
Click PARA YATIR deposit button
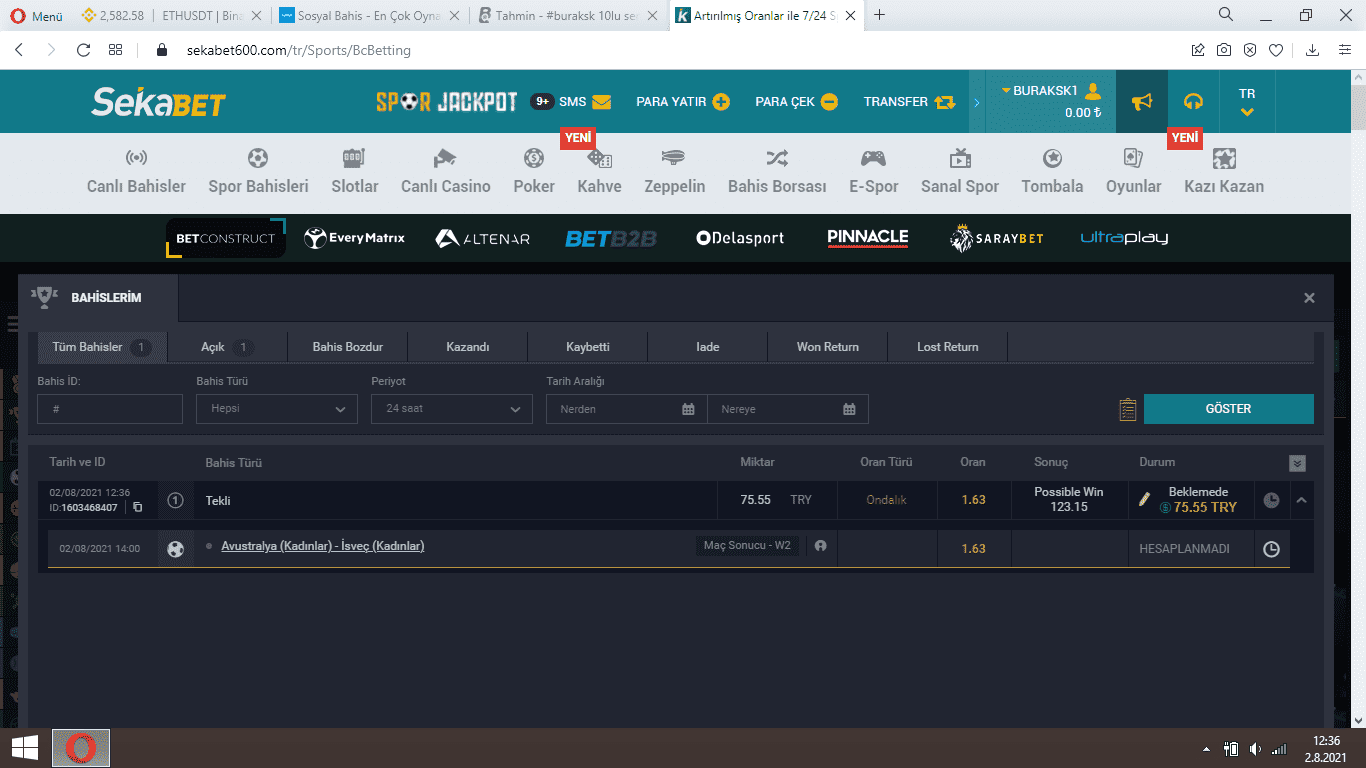click(683, 101)
